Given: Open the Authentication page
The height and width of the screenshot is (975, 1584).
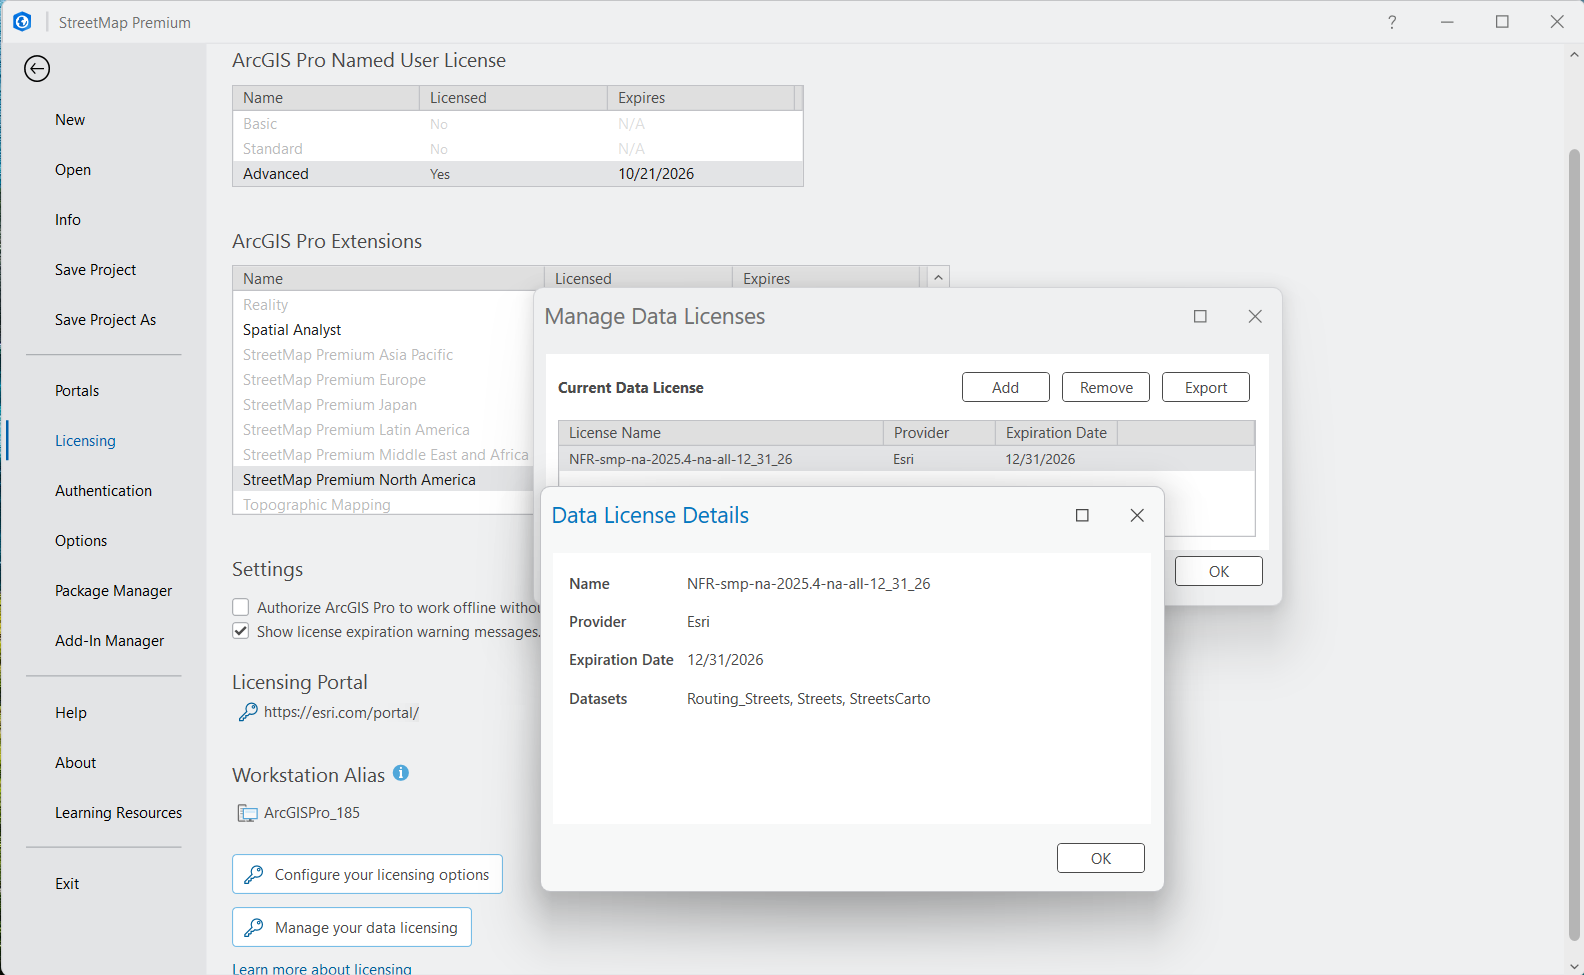Looking at the screenshot, I should click(103, 491).
